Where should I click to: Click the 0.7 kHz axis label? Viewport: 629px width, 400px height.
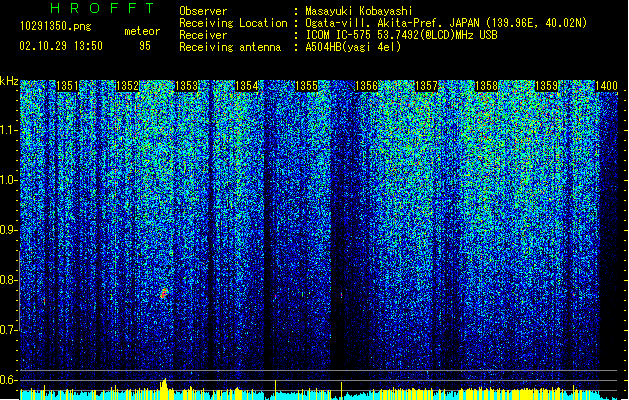click(x=9, y=330)
